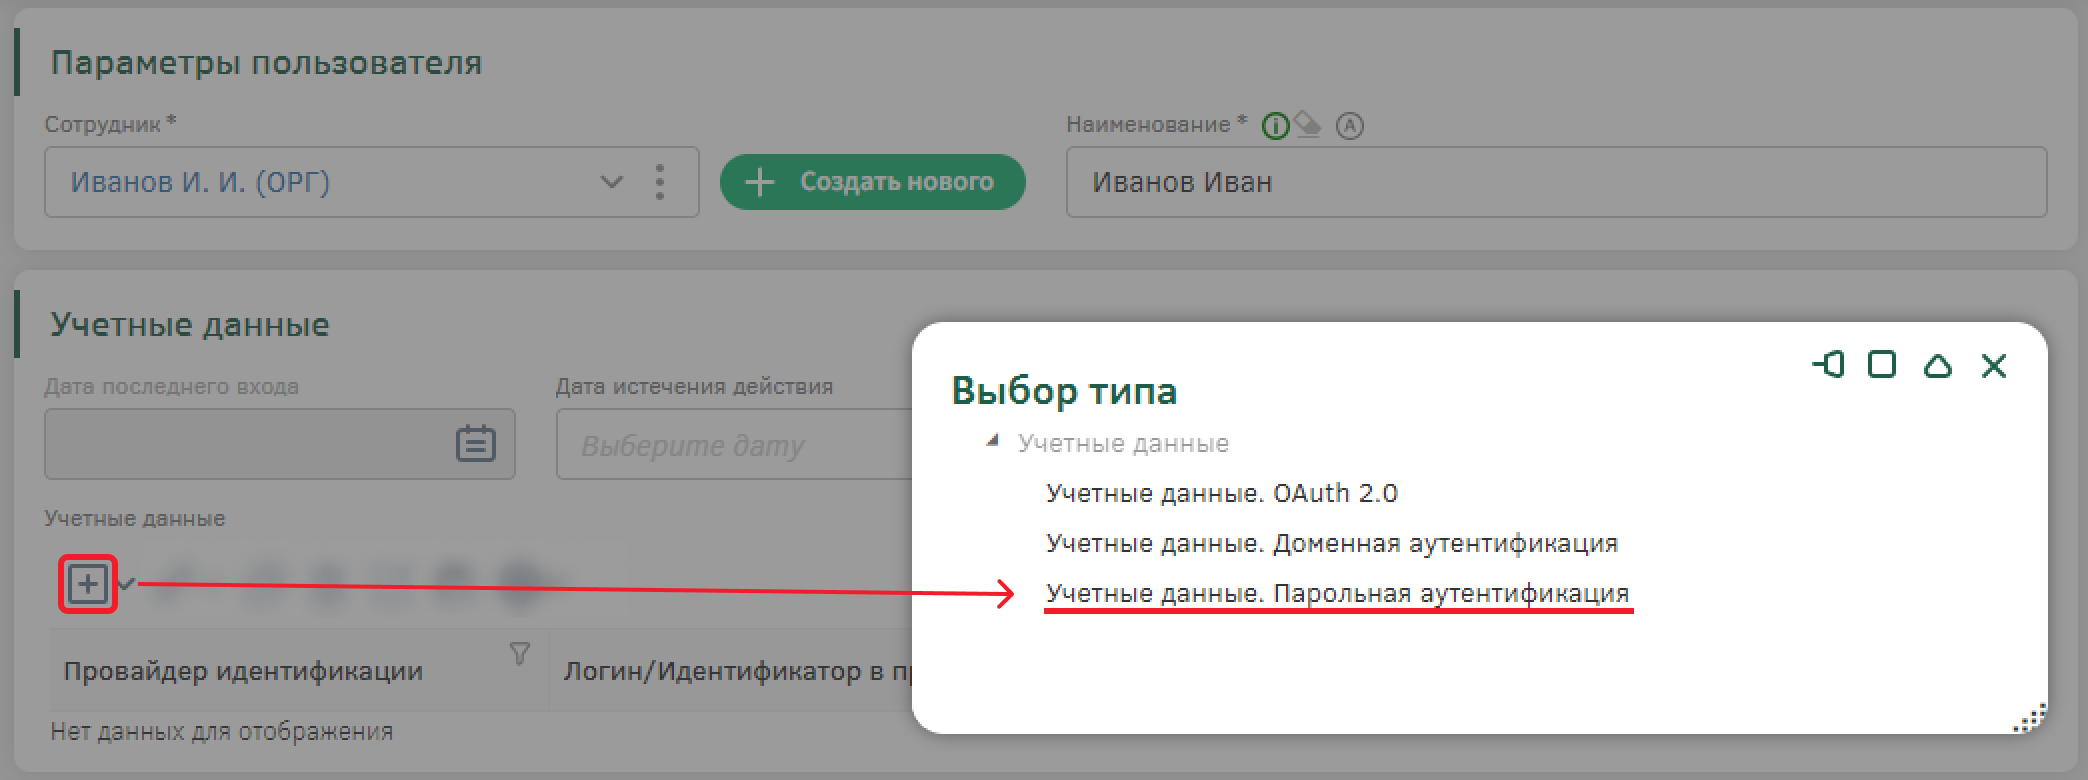Close the Выбор типа dialog
The height and width of the screenshot is (780, 2088).
pyautogui.click(x=1994, y=366)
